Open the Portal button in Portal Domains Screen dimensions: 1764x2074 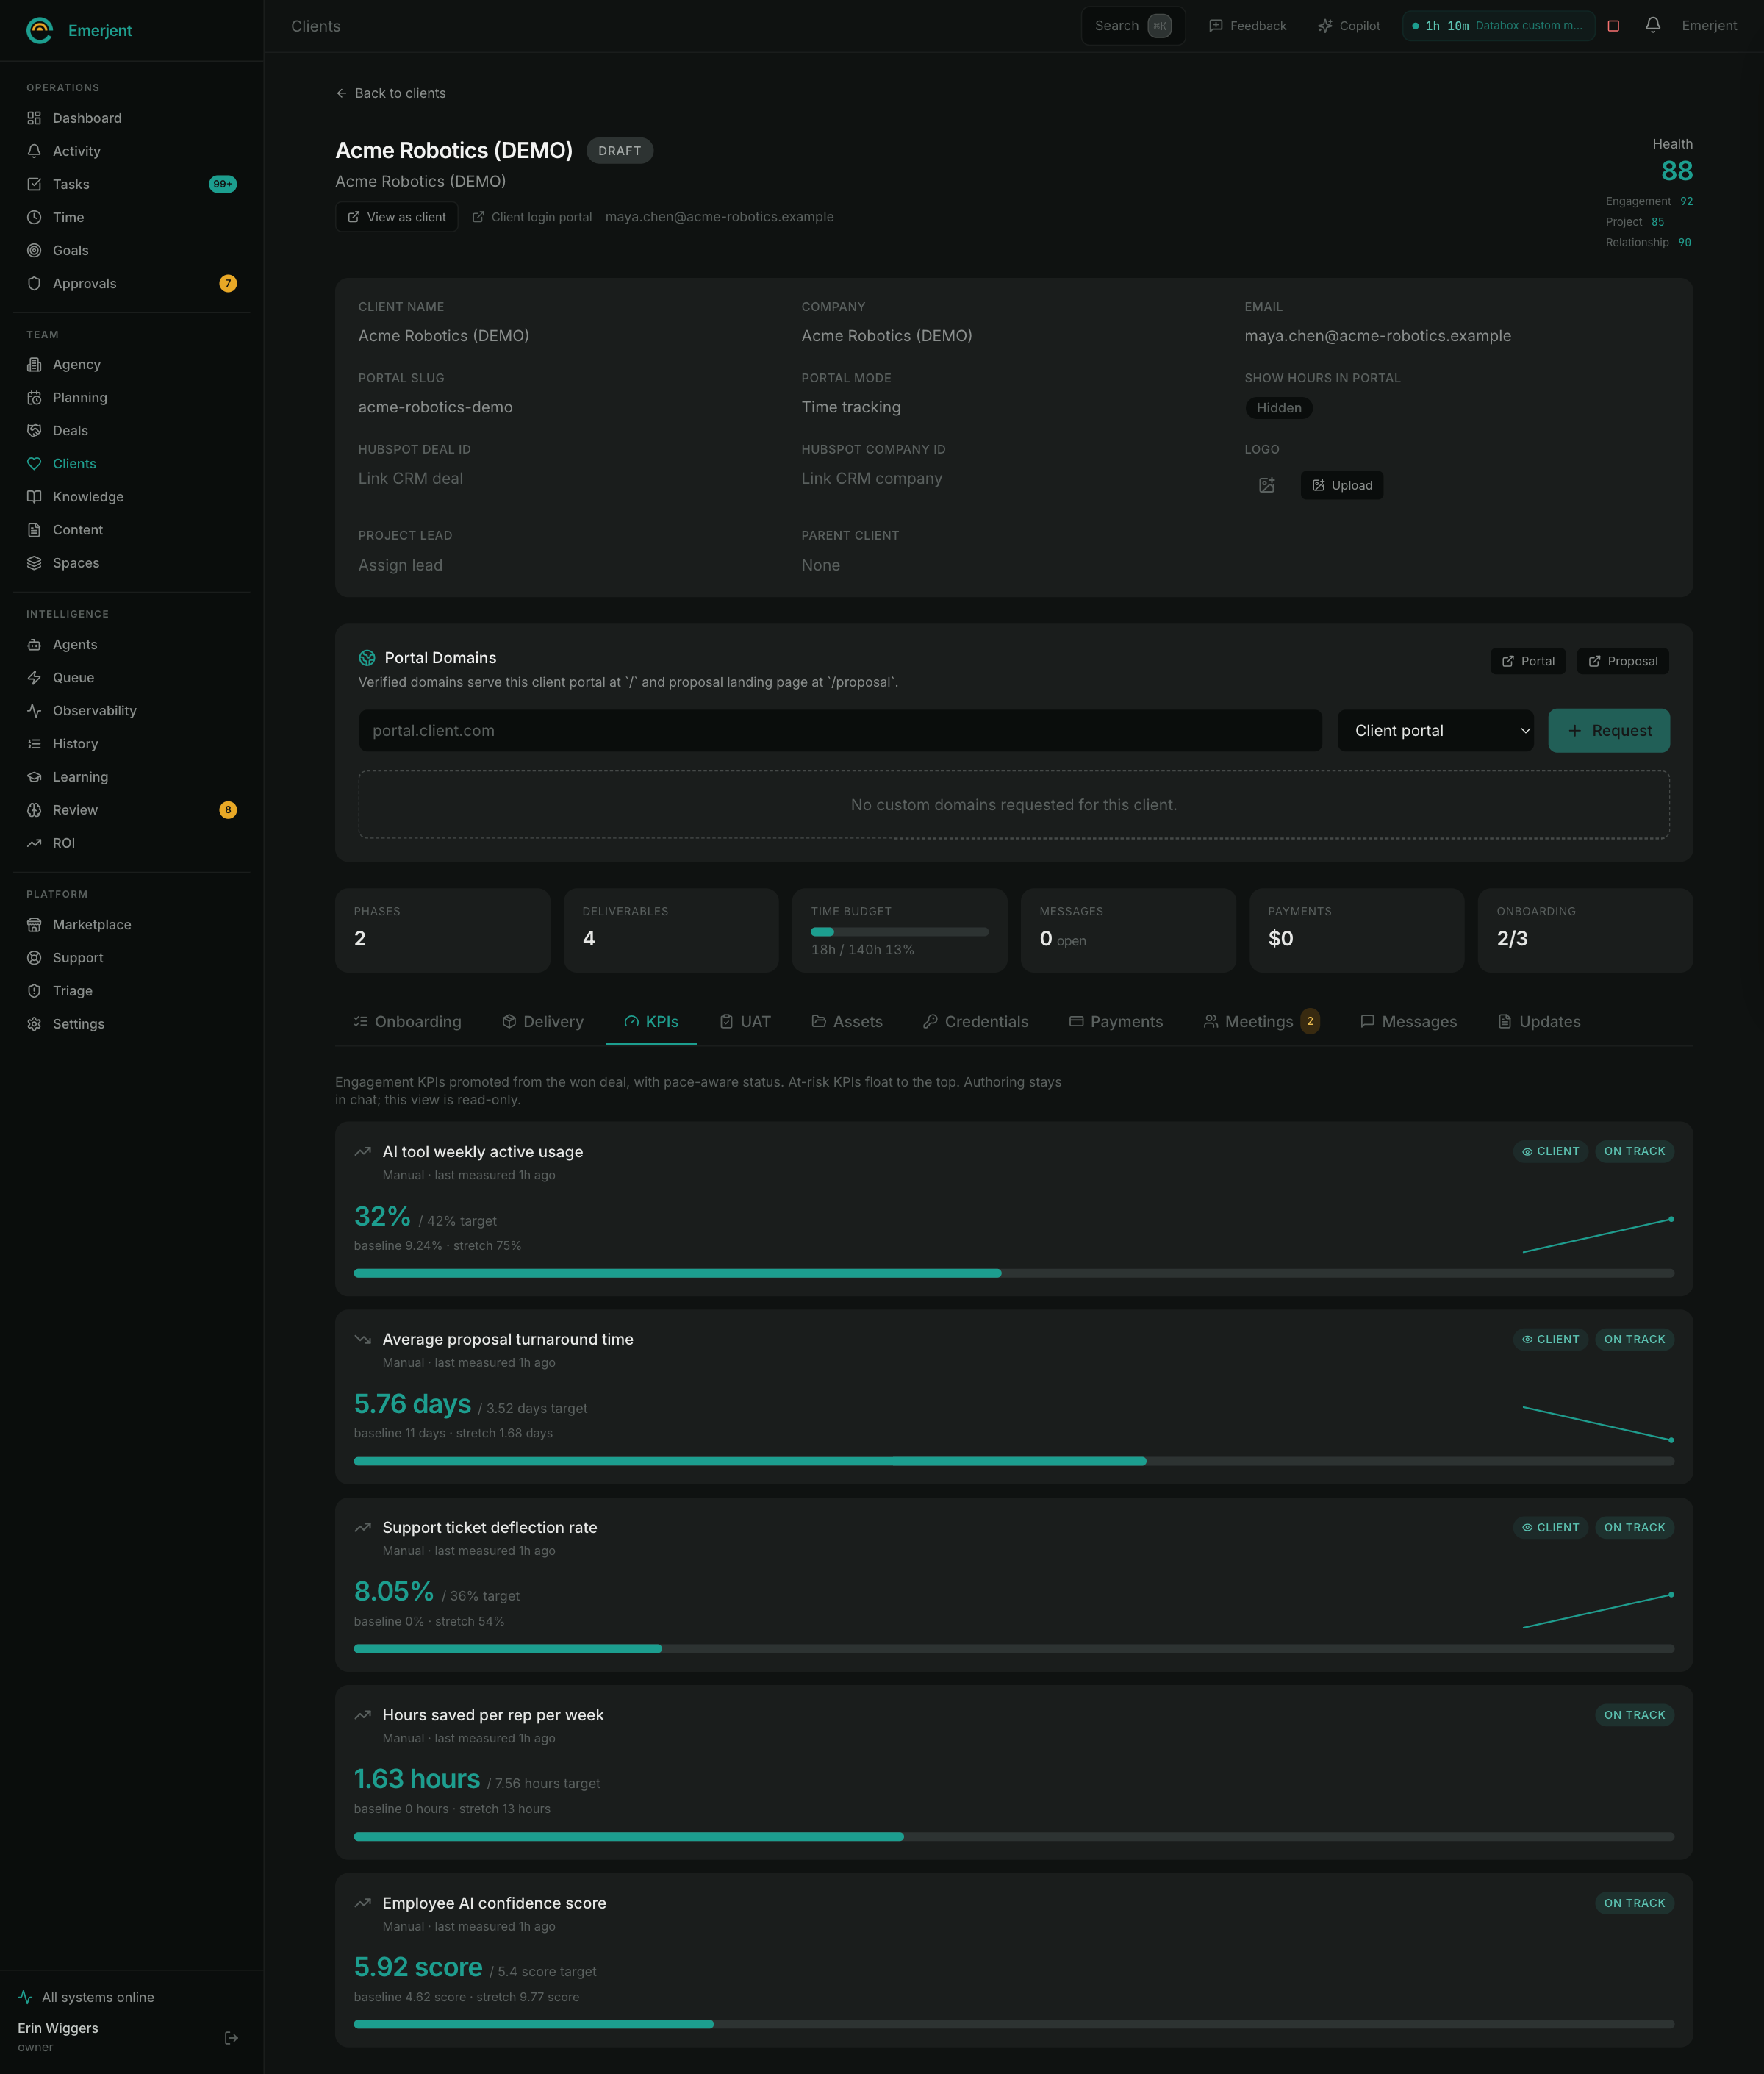click(1527, 661)
